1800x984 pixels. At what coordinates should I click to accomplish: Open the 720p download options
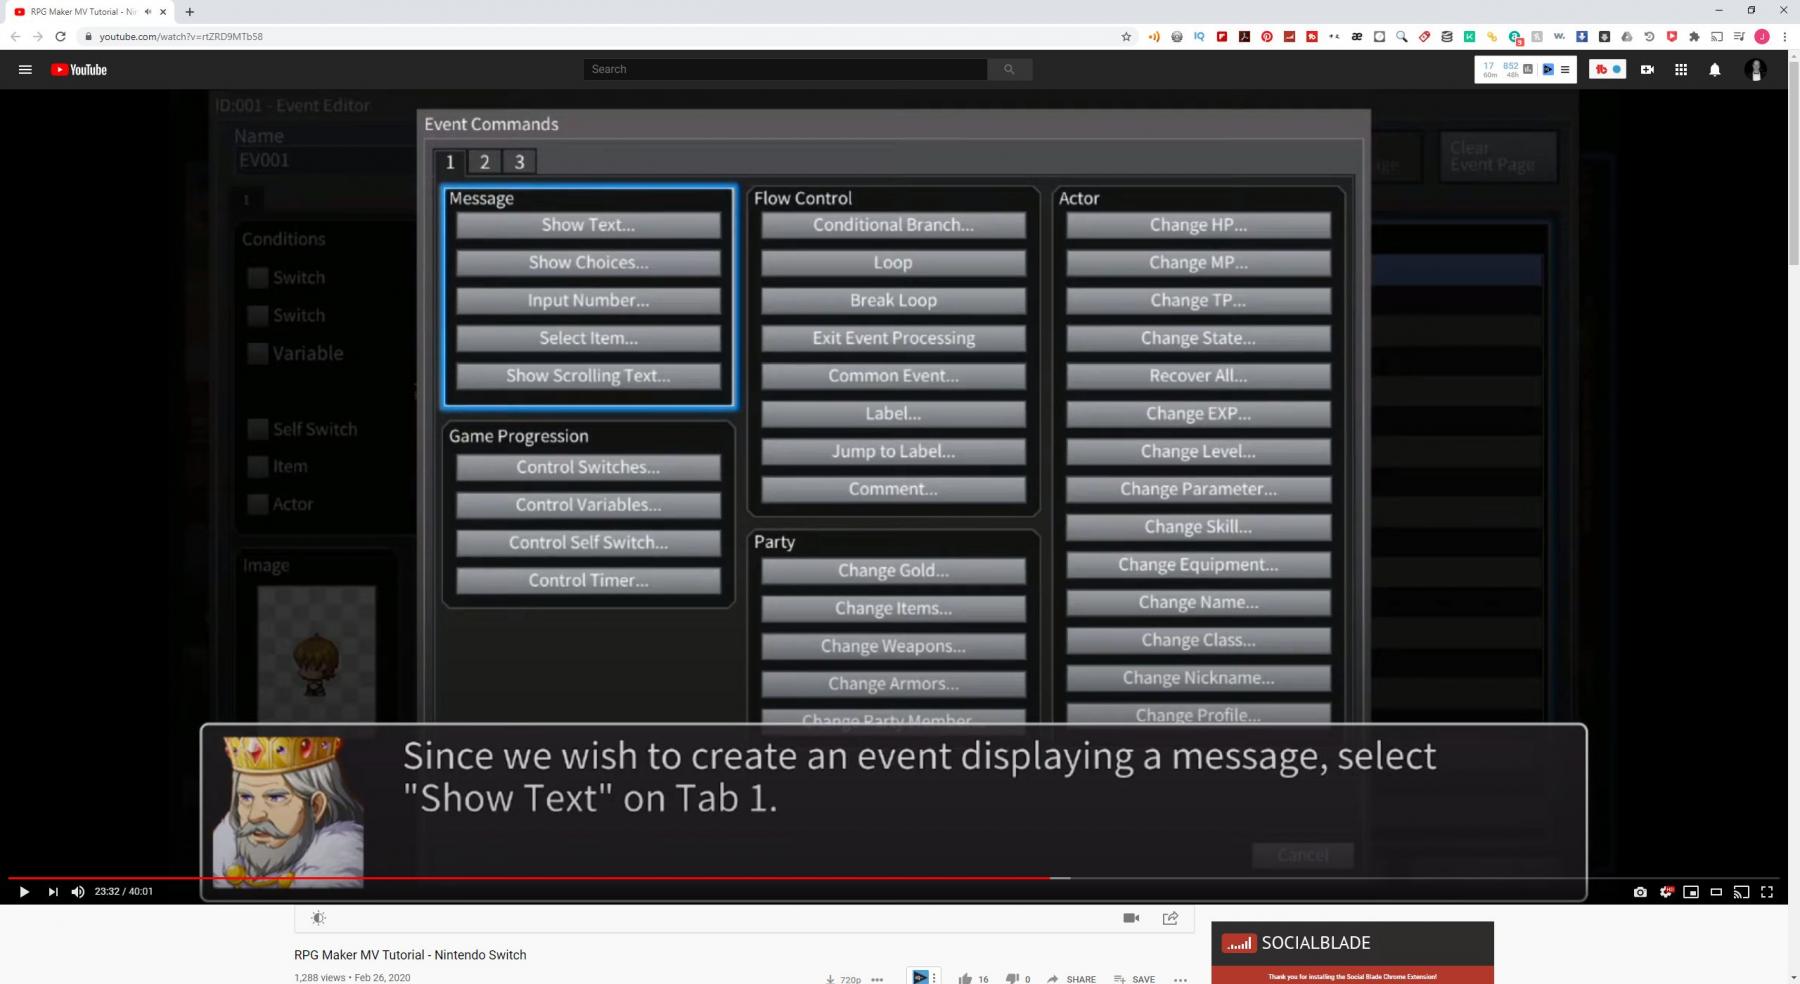(x=843, y=979)
